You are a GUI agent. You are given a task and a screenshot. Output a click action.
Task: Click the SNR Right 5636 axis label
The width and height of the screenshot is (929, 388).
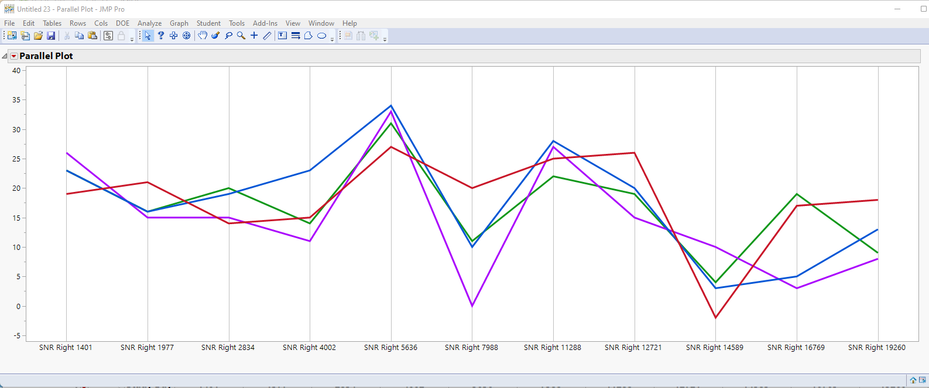pos(391,348)
